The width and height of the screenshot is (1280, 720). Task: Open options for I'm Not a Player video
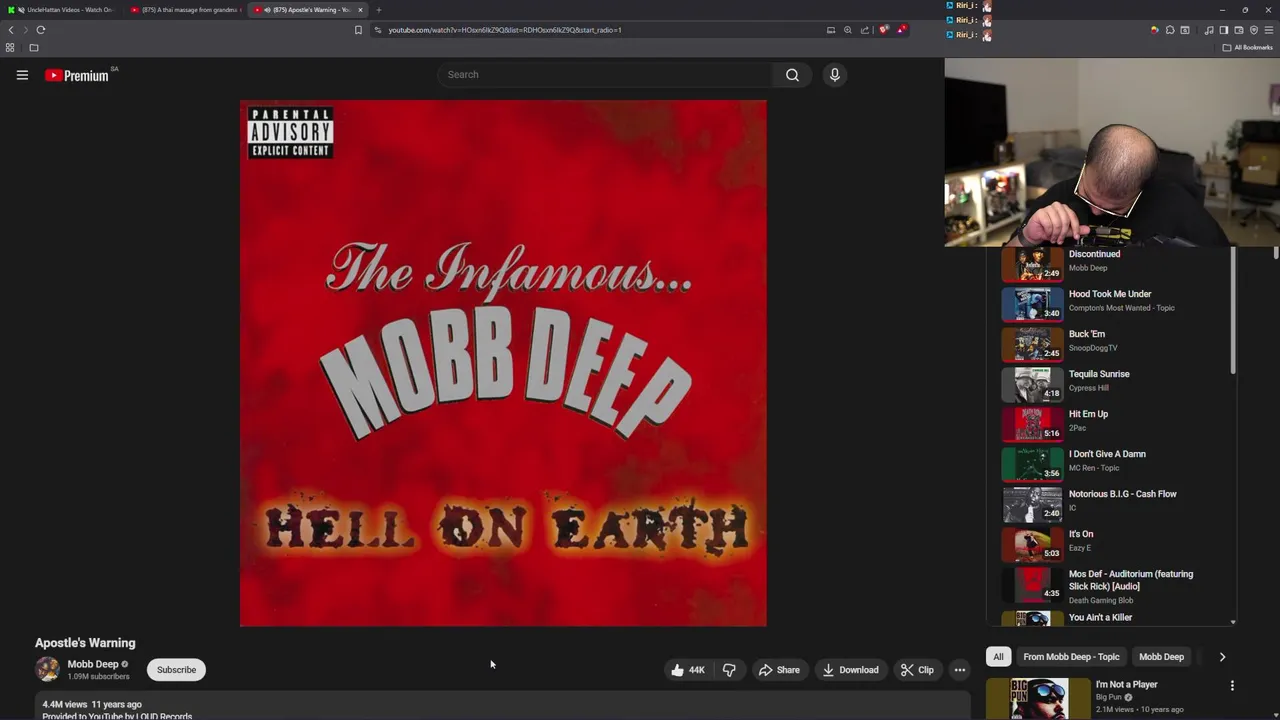coord(1232,686)
